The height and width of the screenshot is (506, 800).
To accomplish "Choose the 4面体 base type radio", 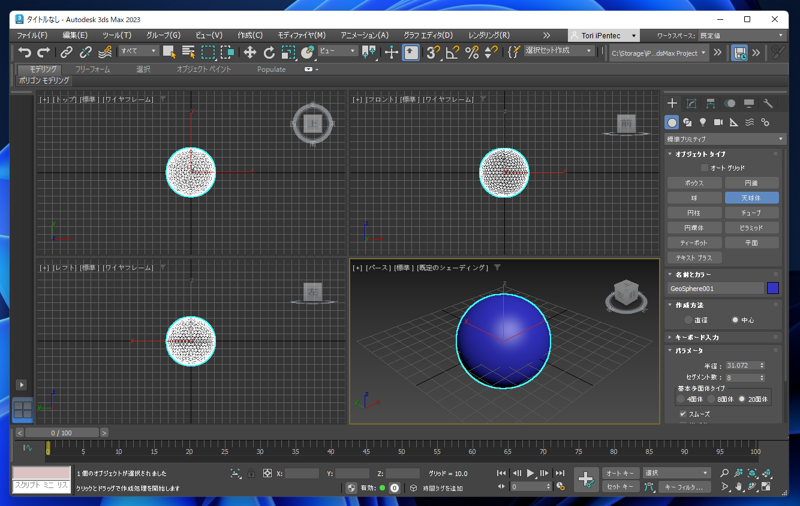I will [x=681, y=399].
